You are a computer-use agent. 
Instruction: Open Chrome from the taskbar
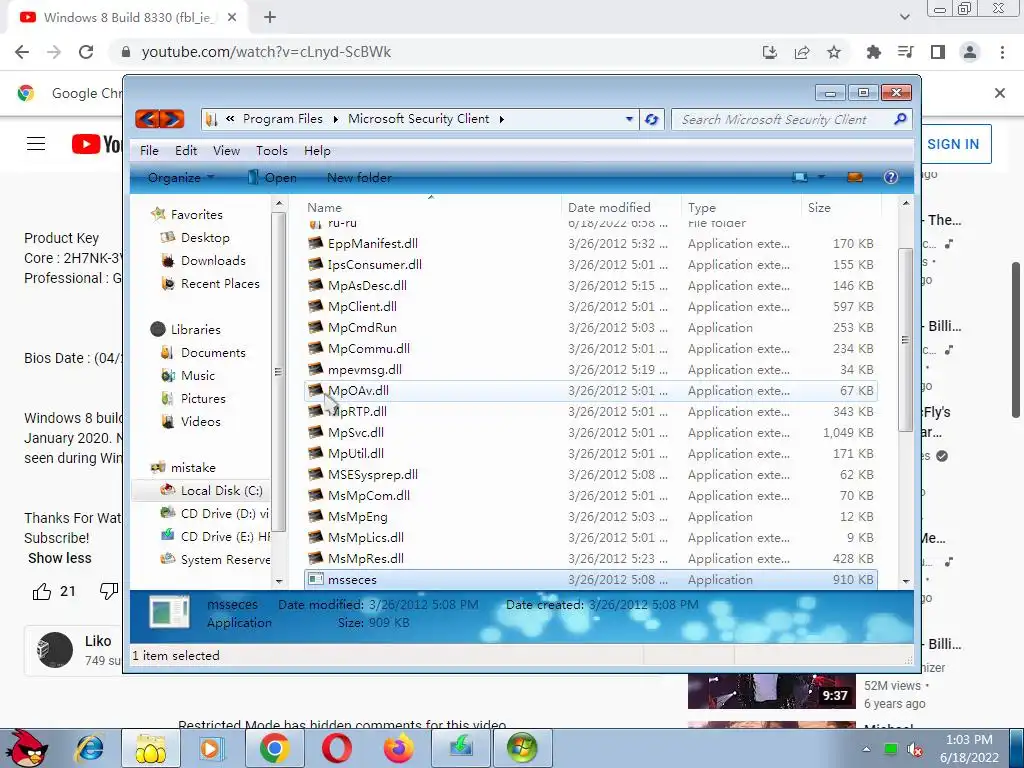(274, 748)
